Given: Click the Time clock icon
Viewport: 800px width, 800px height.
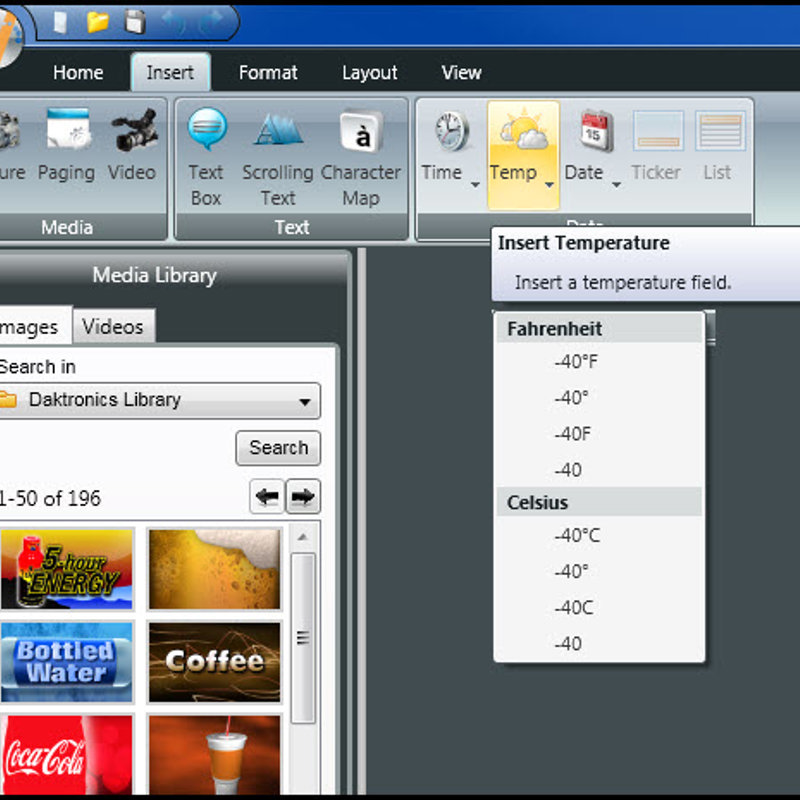Looking at the screenshot, I should (x=450, y=131).
